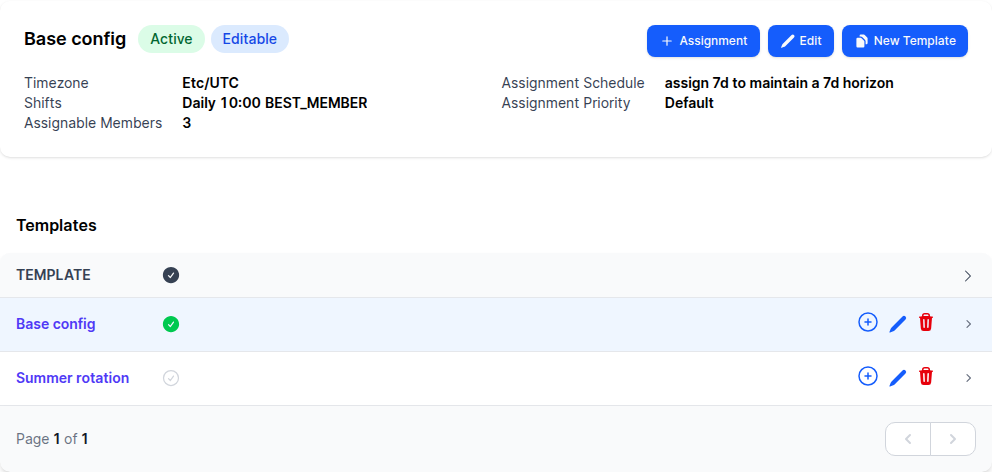This screenshot has width=992, height=472.
Task: Click add assignment icon in Base config row
Action: 867,322
